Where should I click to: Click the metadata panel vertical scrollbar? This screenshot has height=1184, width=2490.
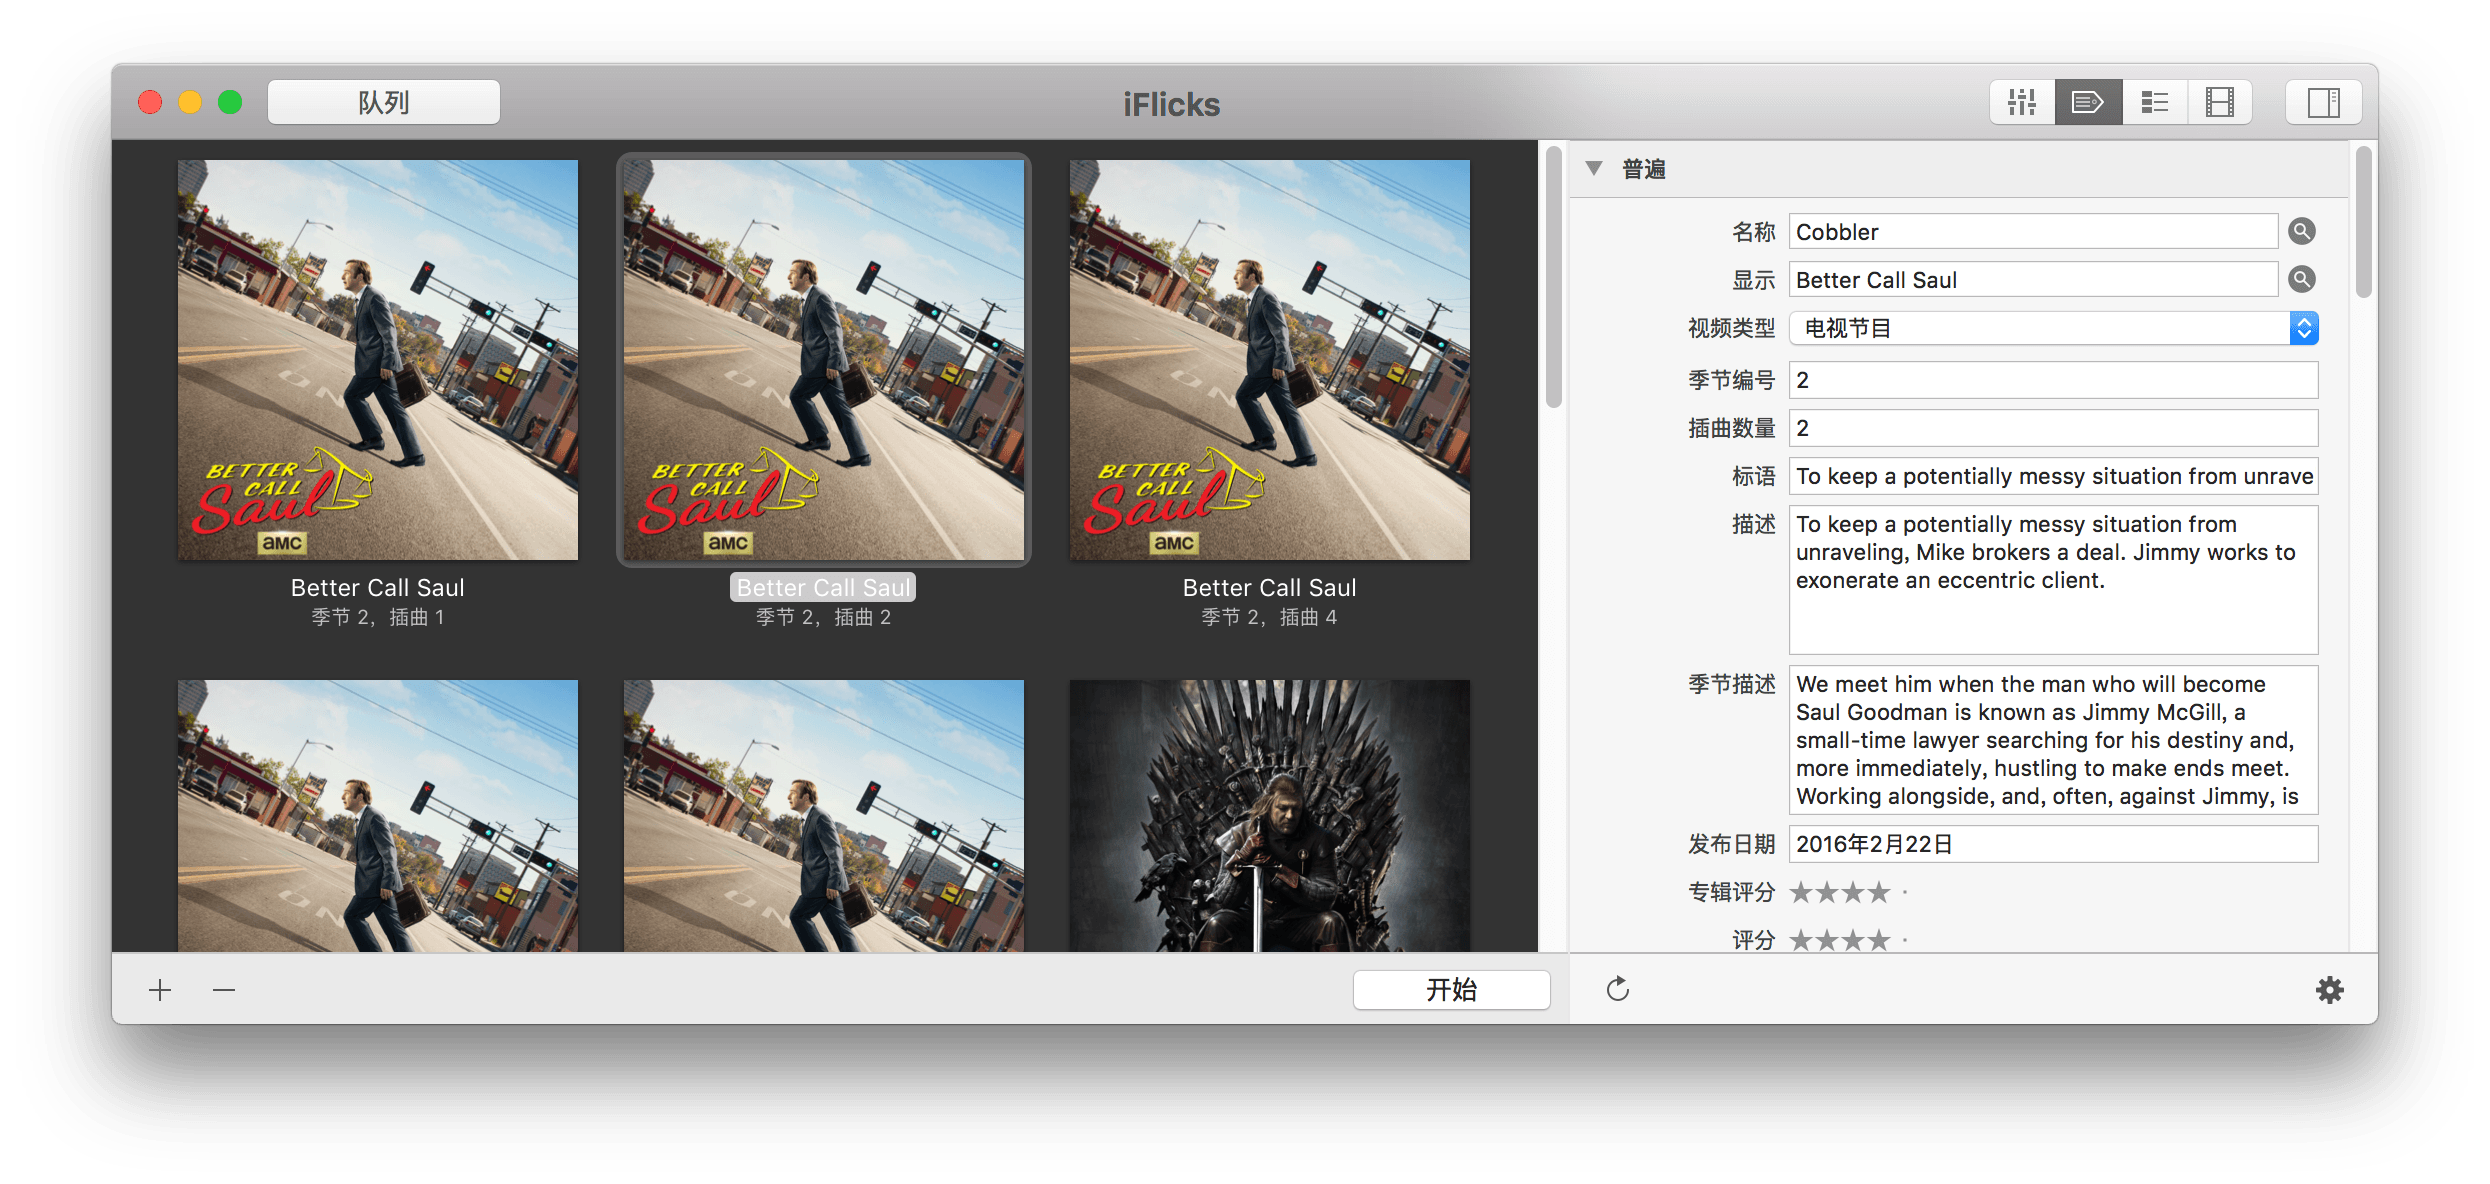click(2363, 222)
